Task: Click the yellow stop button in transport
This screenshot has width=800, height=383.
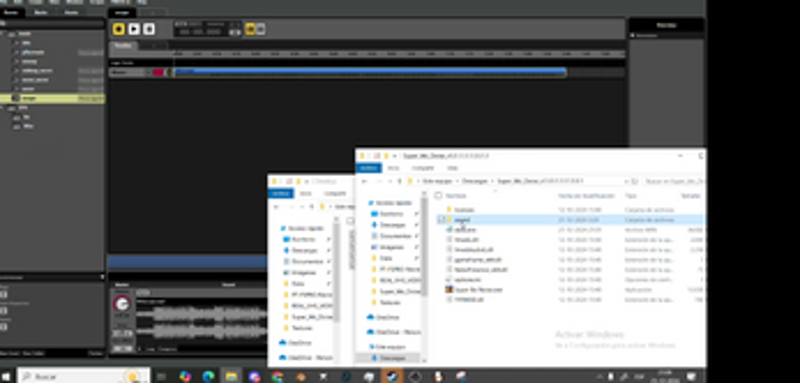Action: (x=119, y=29)
